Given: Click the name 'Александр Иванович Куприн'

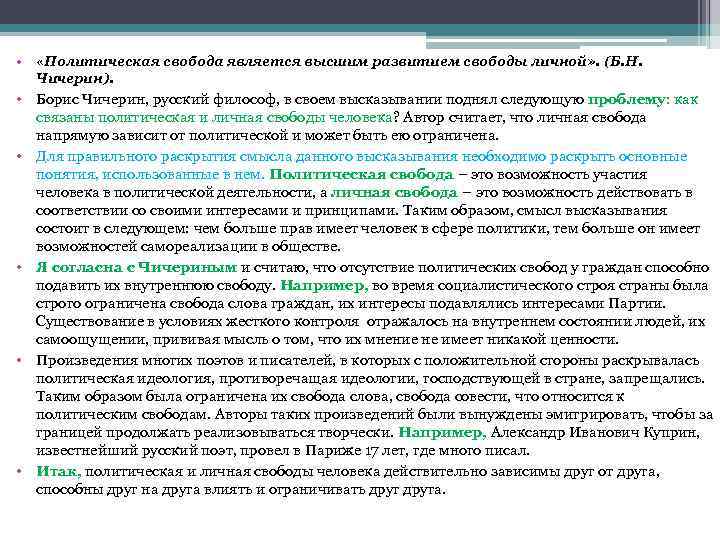Looking at the screenshot, I should [x=595, y=433].
